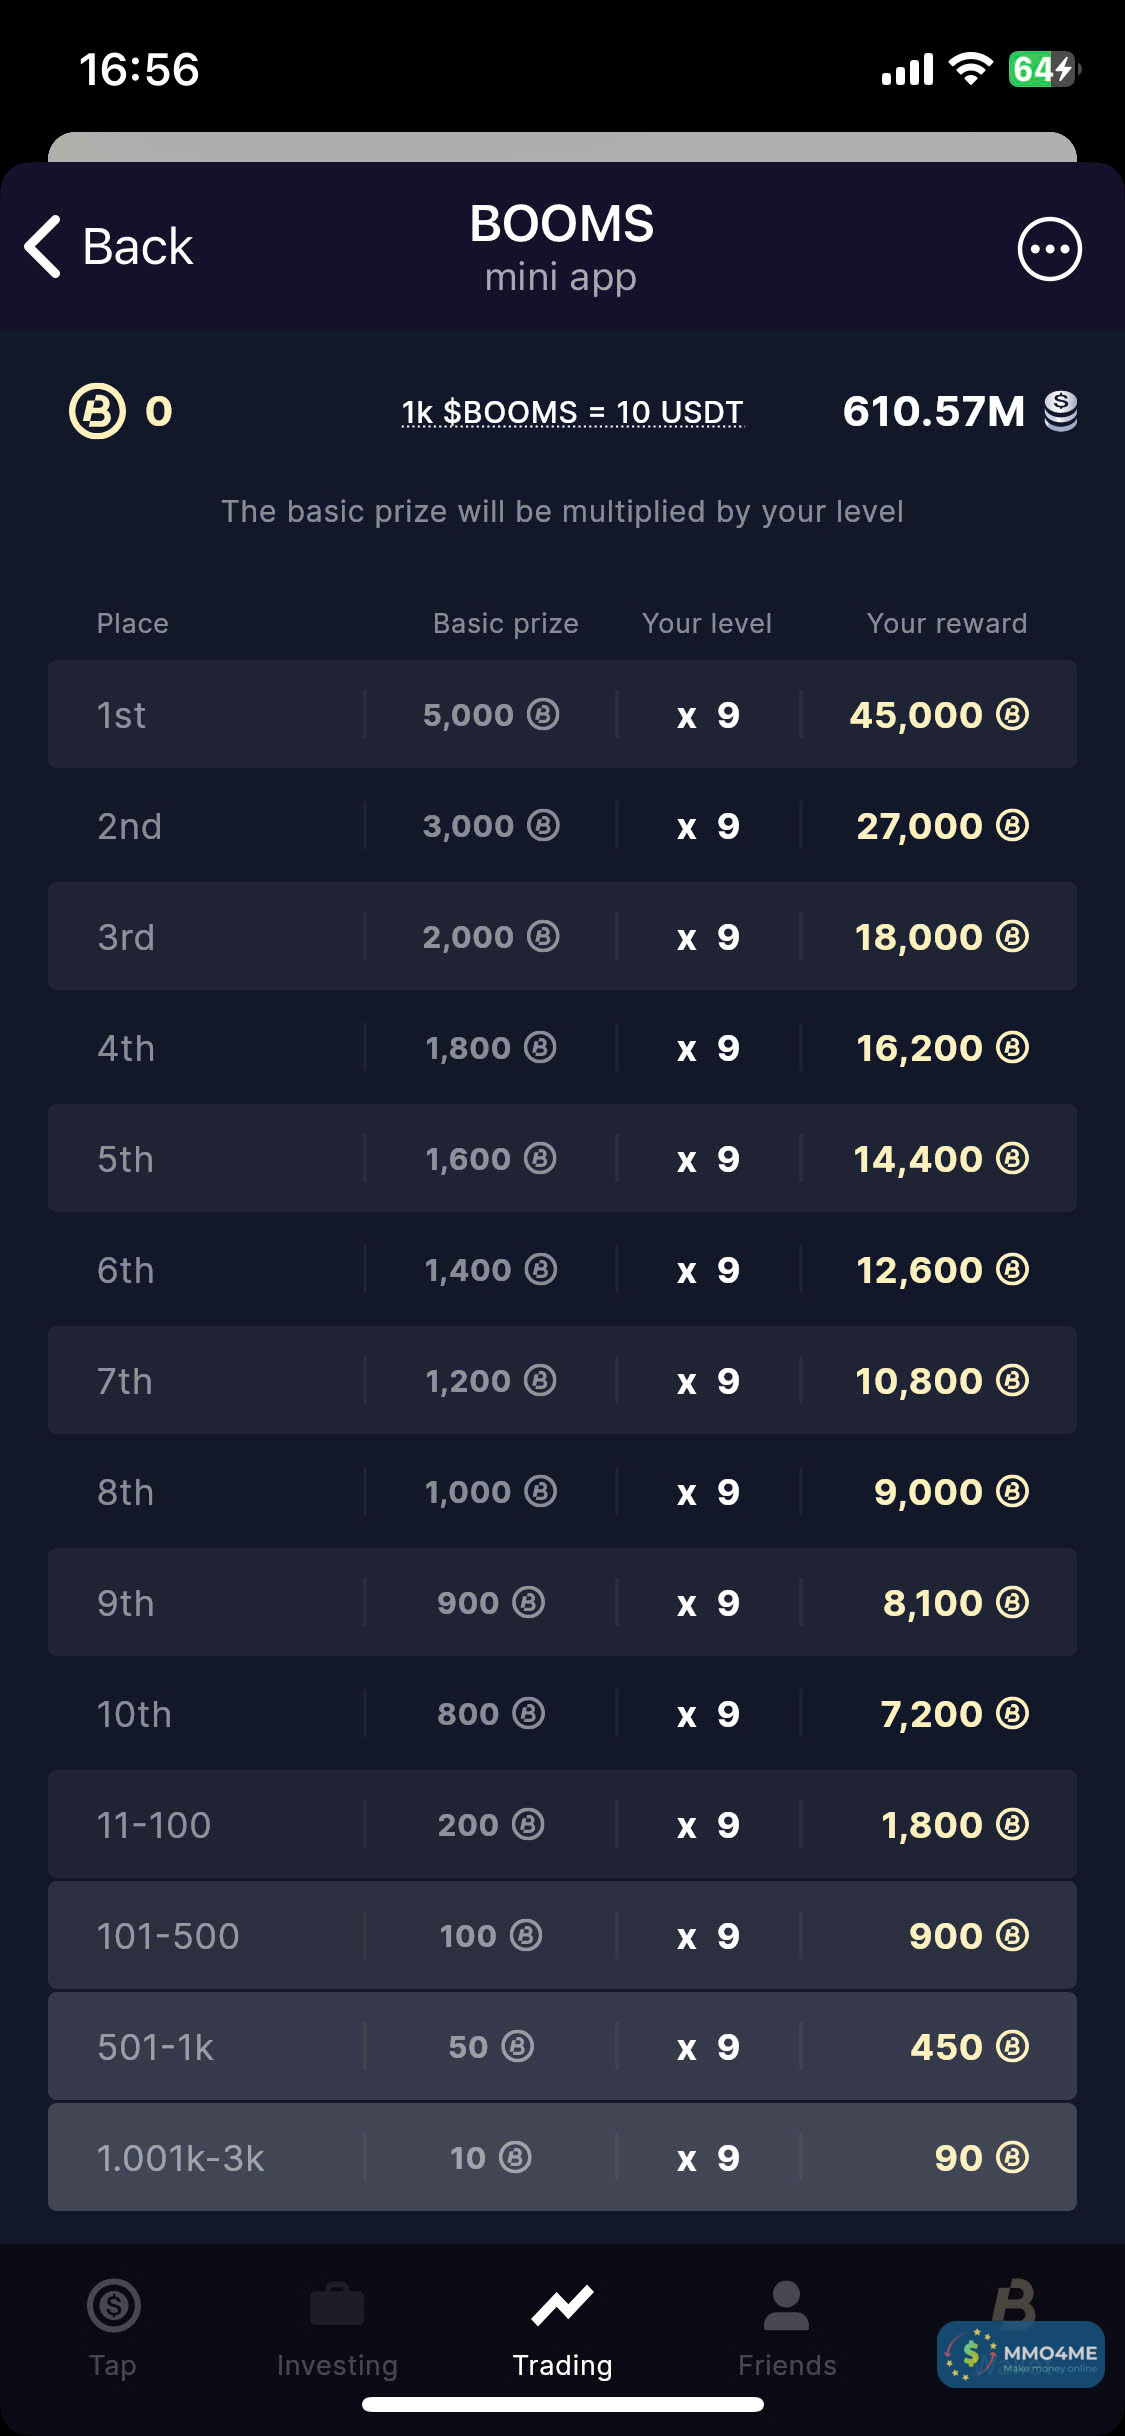This screenshot has width=1125, height=2436.
Task: Tap the Back chevron arrow
Action: 44,246
